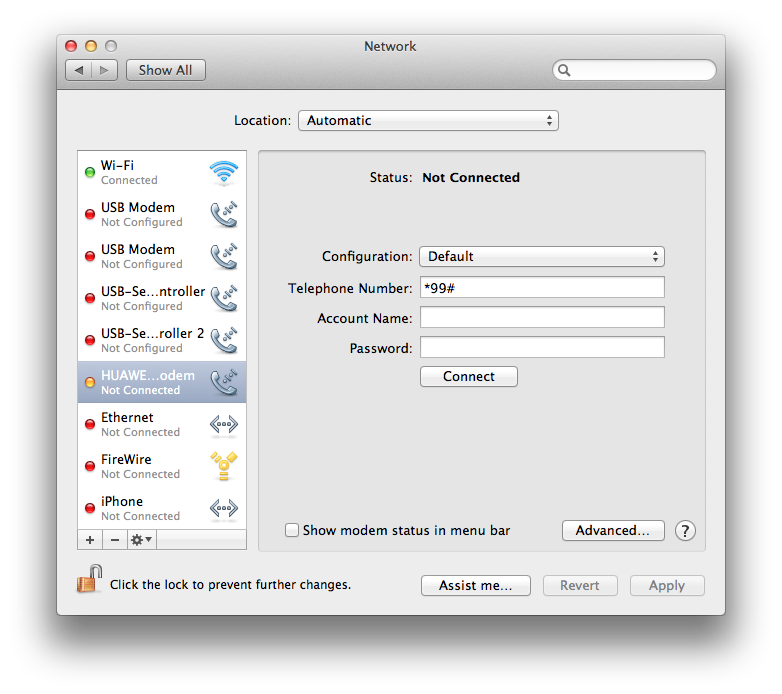Click the red close window button
Screen dimensions: 782x694
pyautogui.click(x=71, y=46)
